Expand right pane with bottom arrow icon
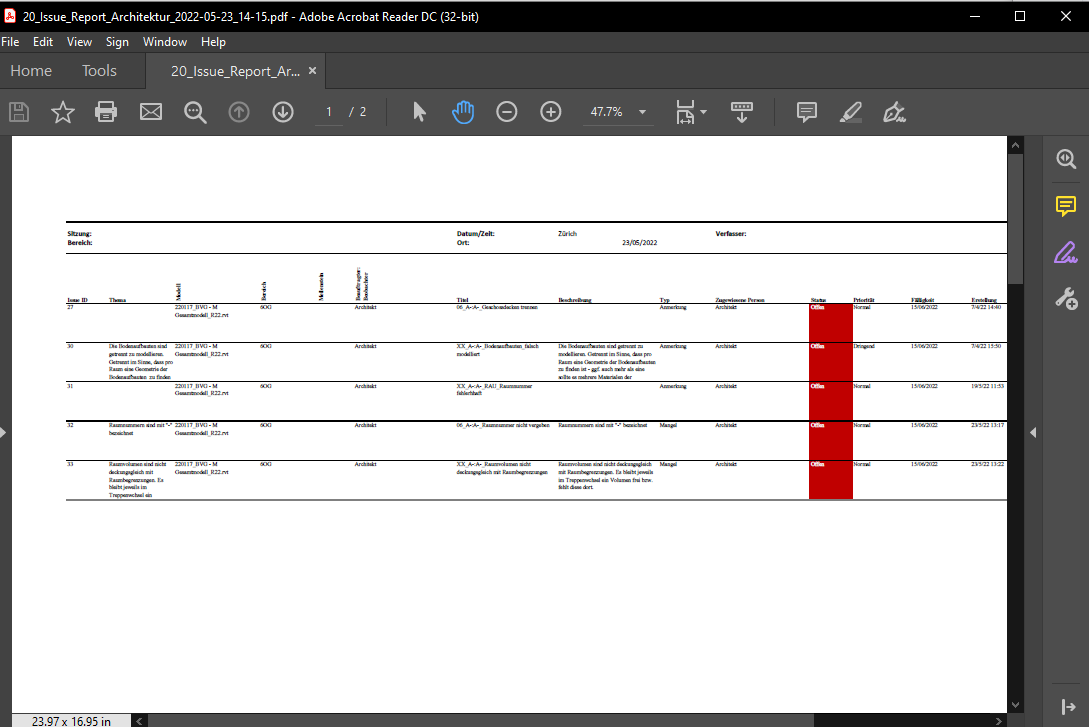Viewport: 1089px width, 727px height. point(1068,707)
